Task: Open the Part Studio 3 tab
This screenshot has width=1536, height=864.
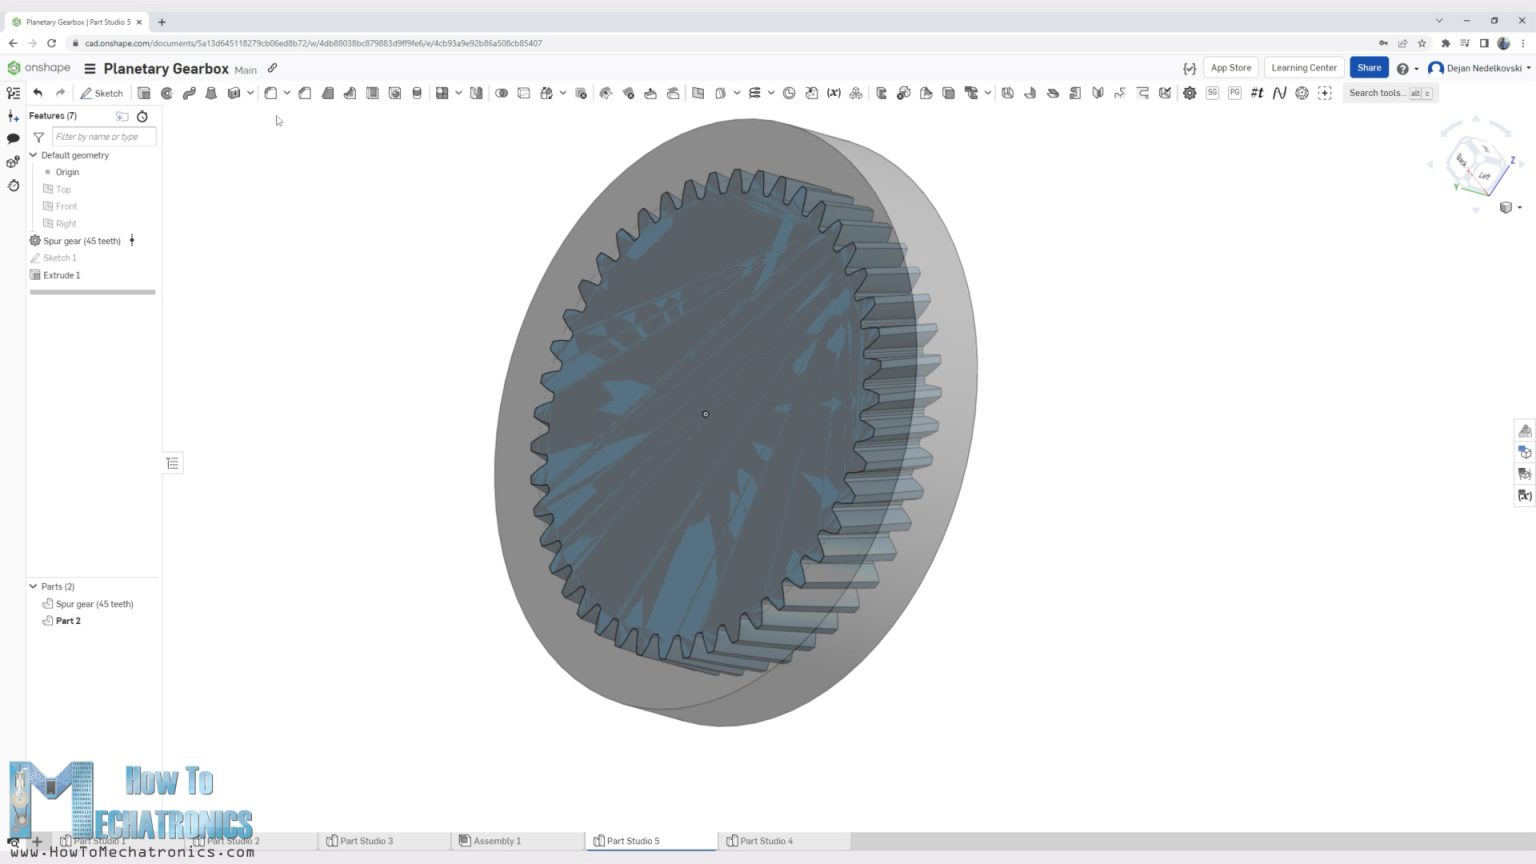Action: click(366, 841)
